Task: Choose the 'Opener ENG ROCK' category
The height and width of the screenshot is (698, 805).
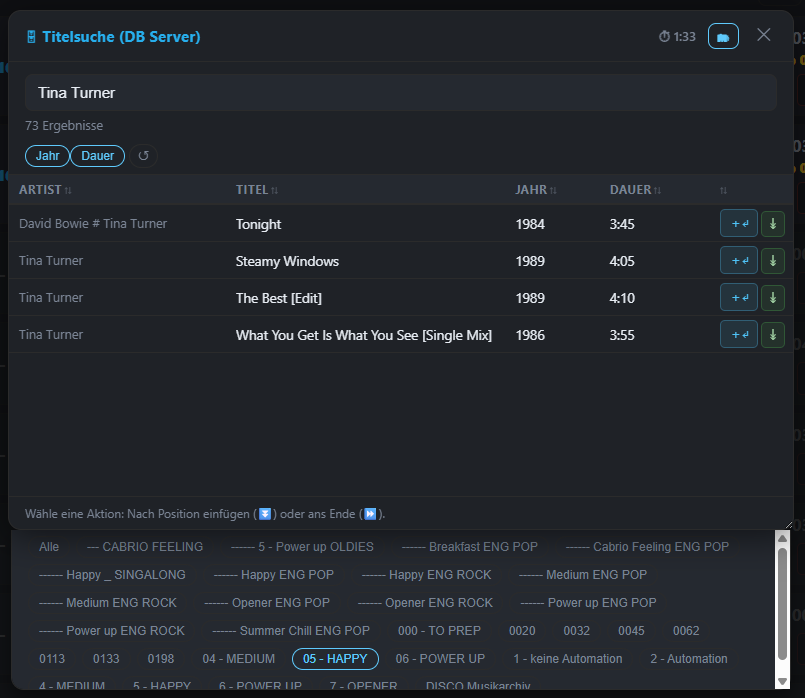Action: 425,603
